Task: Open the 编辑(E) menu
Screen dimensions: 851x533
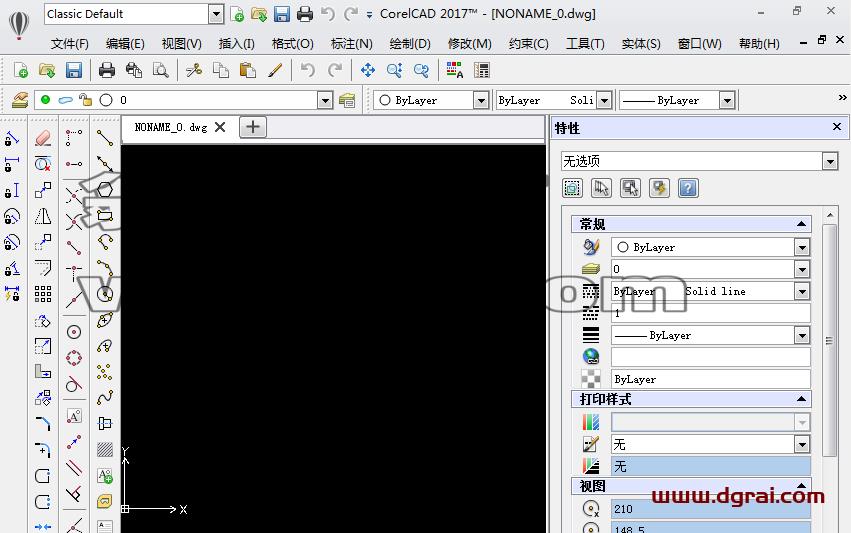Action: click(x=125, y=43)
